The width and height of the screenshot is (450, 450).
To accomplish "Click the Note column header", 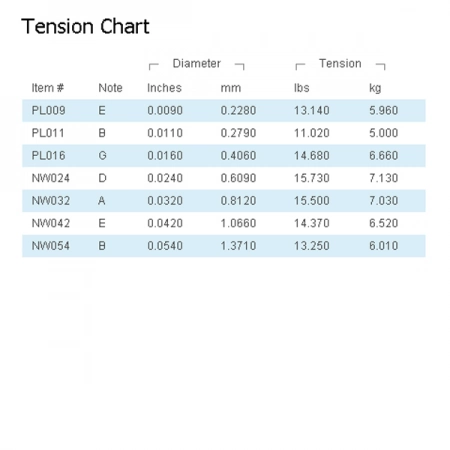I will (x=110, y=88).
